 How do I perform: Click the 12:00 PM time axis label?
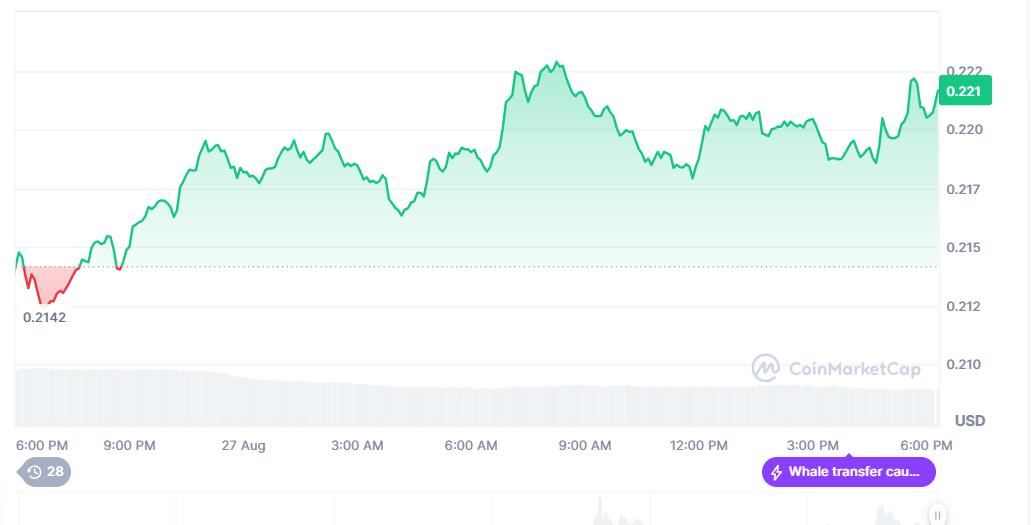point(699,445)
